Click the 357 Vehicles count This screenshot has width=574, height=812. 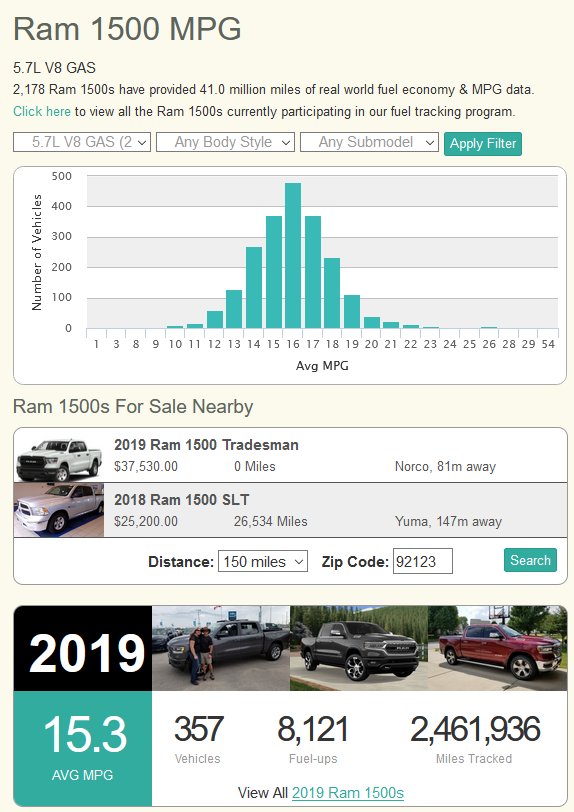pyautogui.click(x=198, y=729)
